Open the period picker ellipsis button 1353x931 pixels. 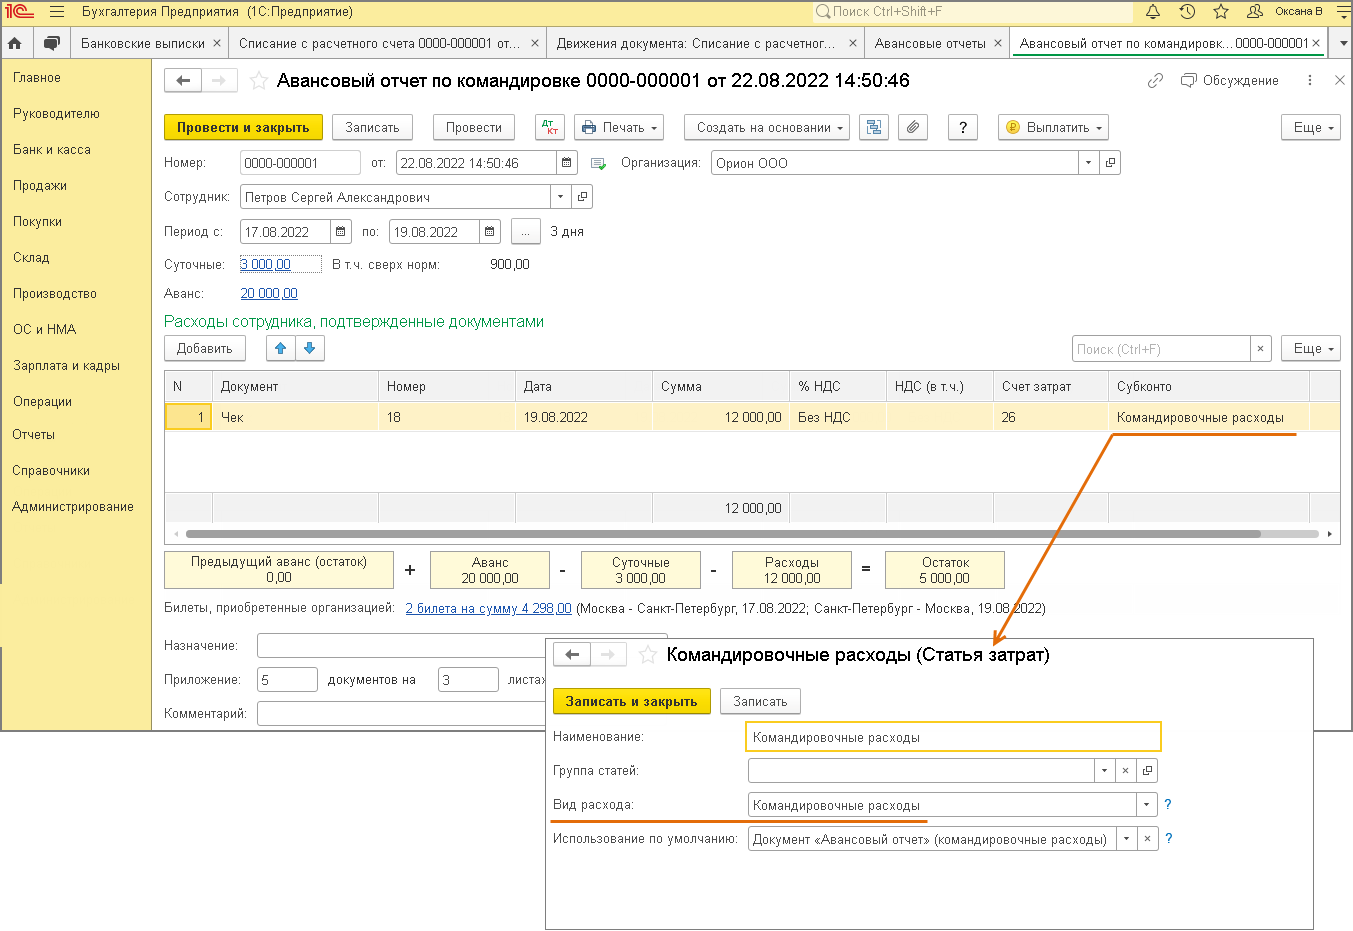pyautogui.click(x=525, y=232)
